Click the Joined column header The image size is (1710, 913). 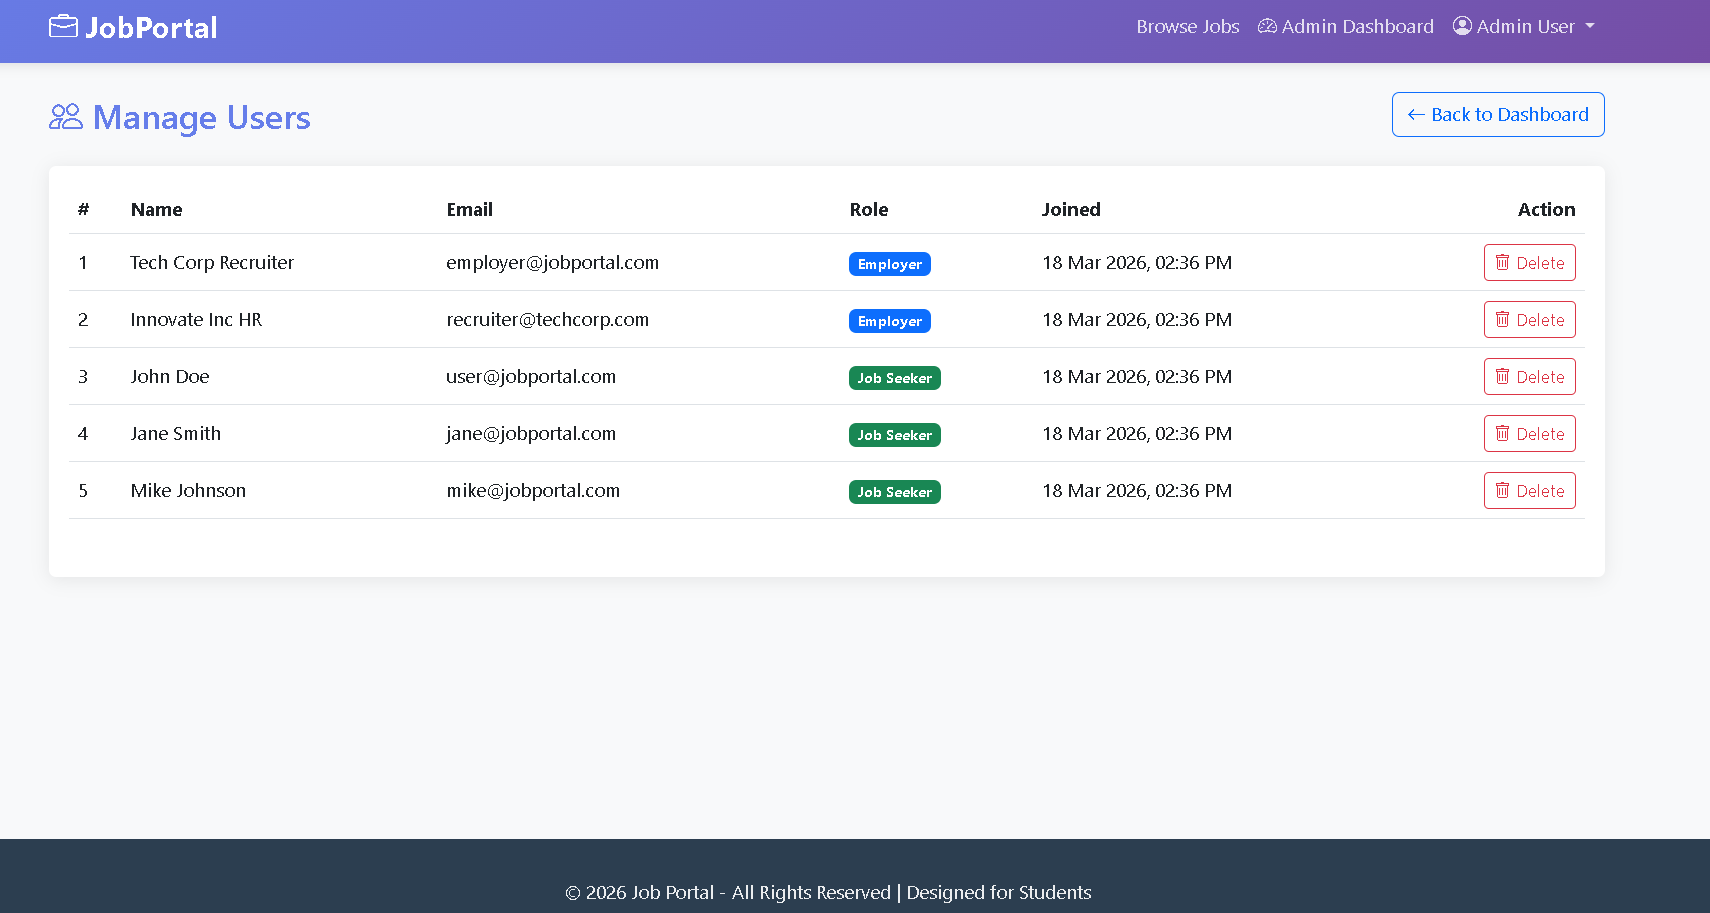pos(1071,210)
